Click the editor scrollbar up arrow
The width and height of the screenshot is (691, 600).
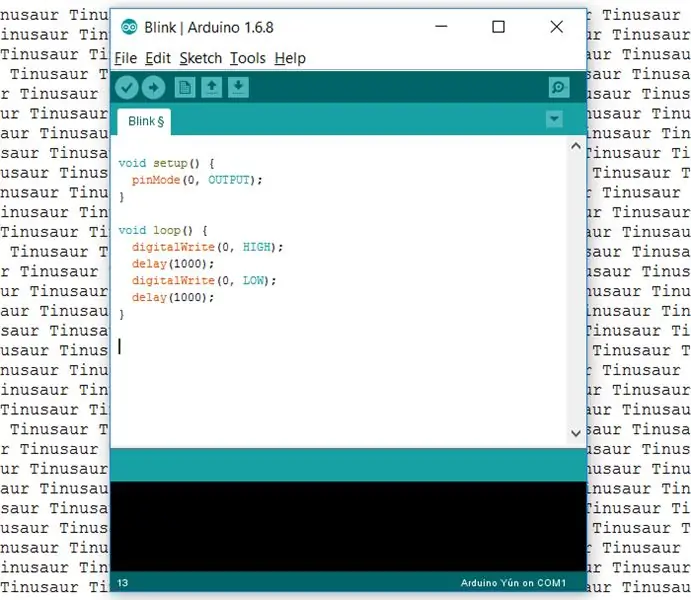click(x=576, y=146)
